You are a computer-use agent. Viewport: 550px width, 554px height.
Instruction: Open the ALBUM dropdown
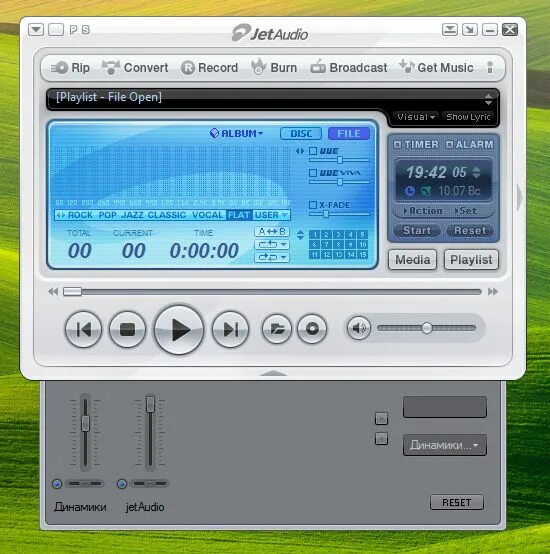(x=237, y=134)
